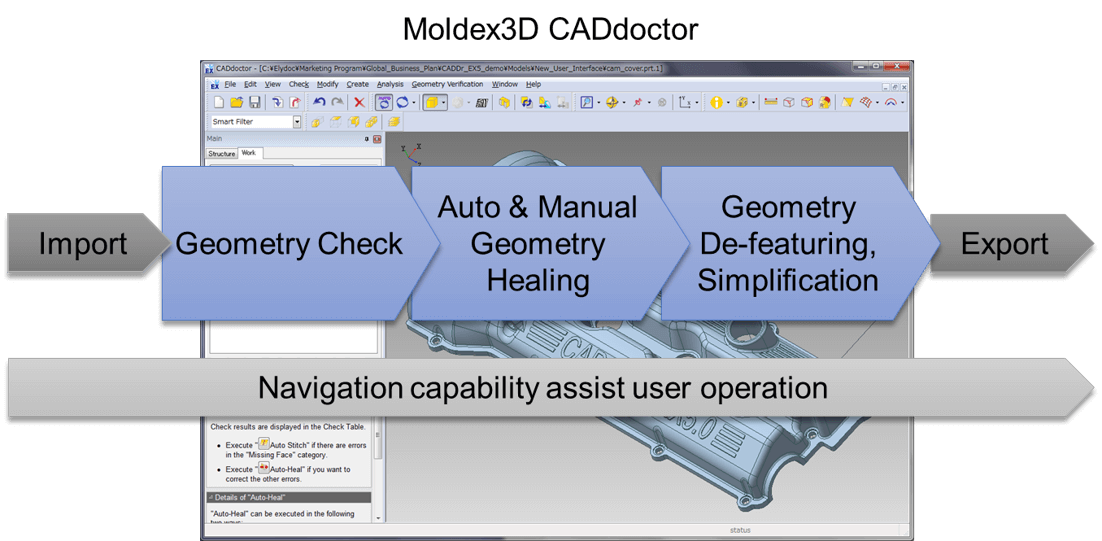Open the rotate icon's dropdown arrow
Viewport: 1102px width, 541px height.
coord(413,103)
